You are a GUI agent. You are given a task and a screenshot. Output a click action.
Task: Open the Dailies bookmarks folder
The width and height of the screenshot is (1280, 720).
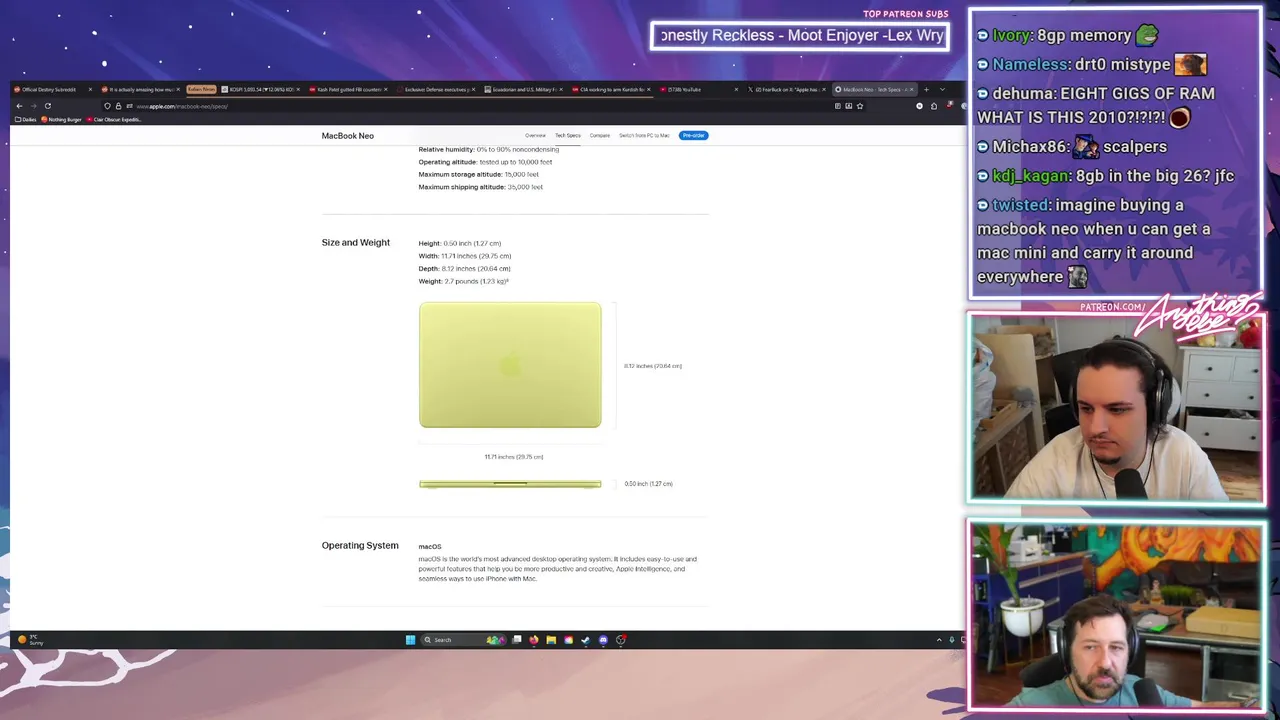click(x=25, y=120)
